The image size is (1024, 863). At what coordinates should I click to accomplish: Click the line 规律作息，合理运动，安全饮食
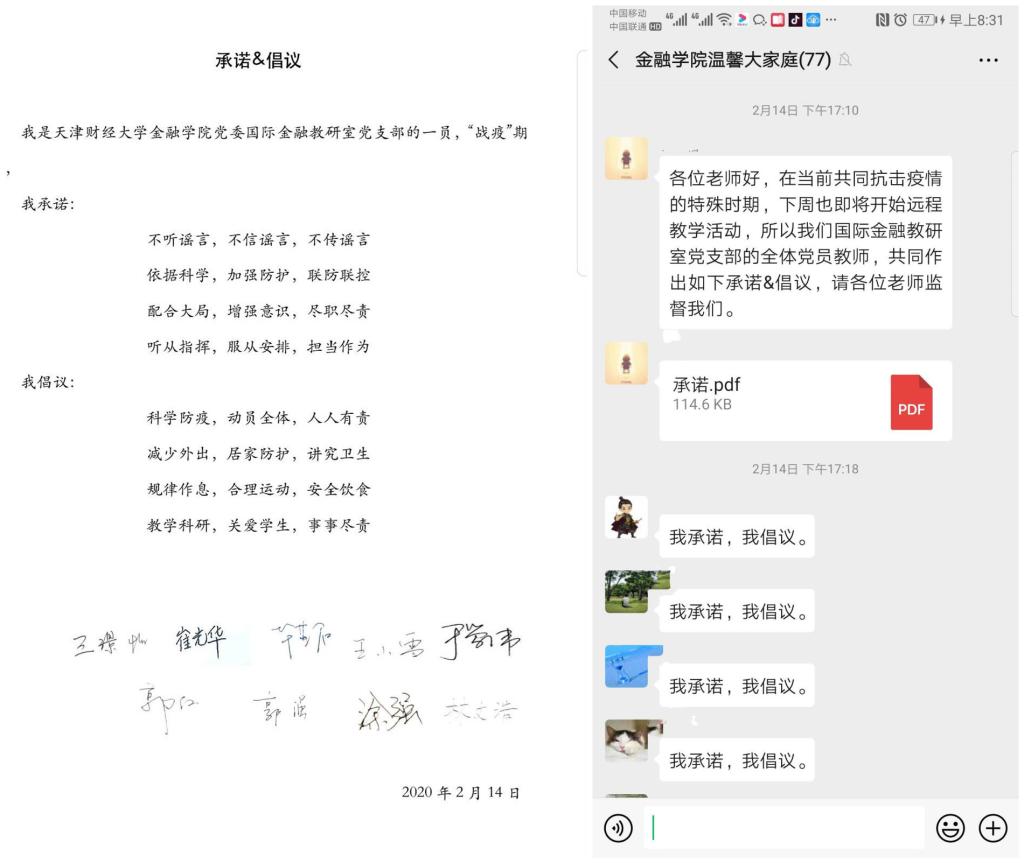(x=259, y=489)
